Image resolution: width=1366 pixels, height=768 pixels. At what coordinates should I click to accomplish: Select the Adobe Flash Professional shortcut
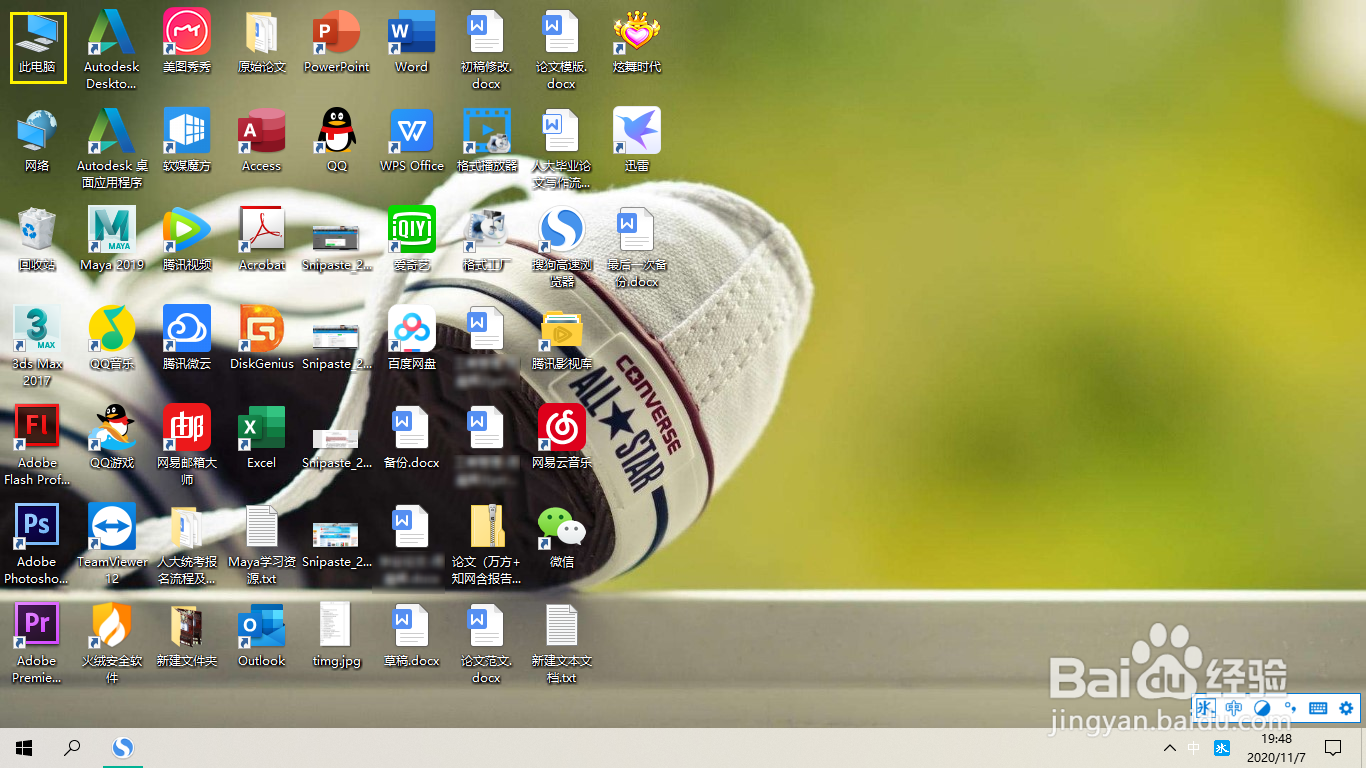[x=37, y=445]
